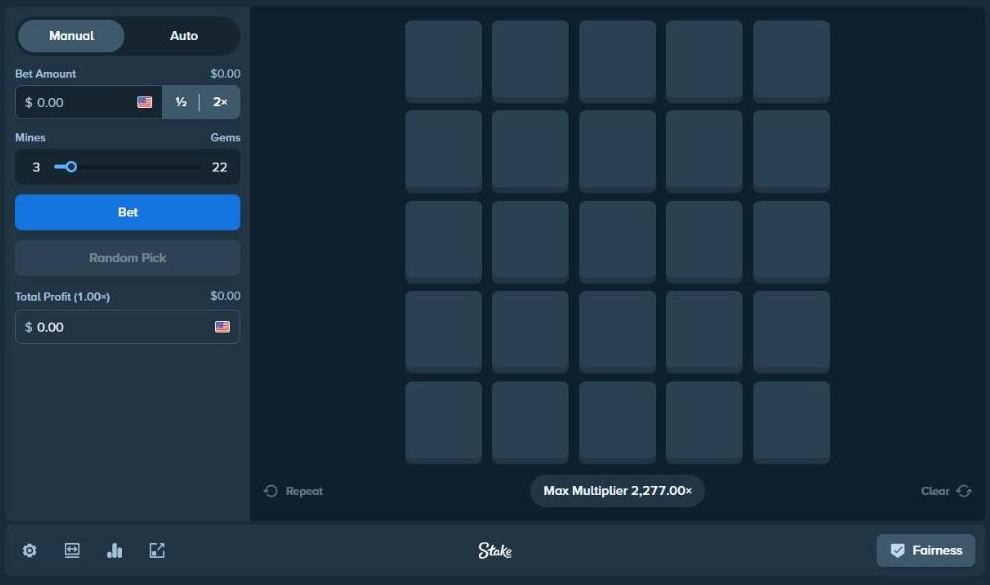The height and width of the screenshot is (585, 990).
Task: Click Clear below the grid
Action: click(946, 491)
